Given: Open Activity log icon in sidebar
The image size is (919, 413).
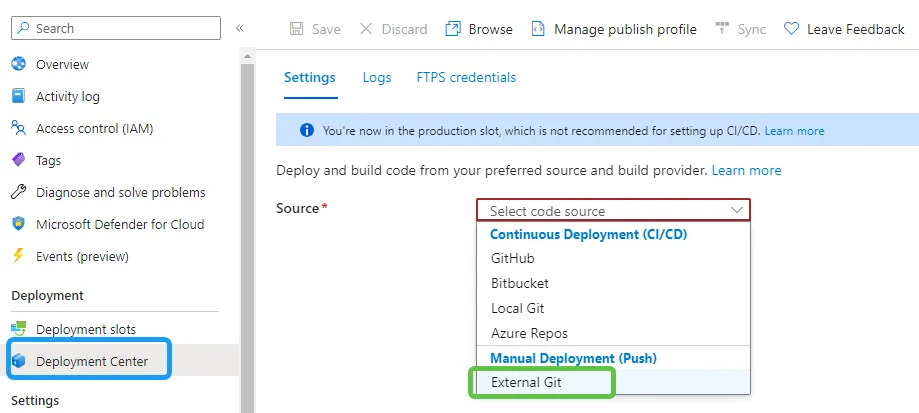Looking at the screenshot, I should (18, 97).
